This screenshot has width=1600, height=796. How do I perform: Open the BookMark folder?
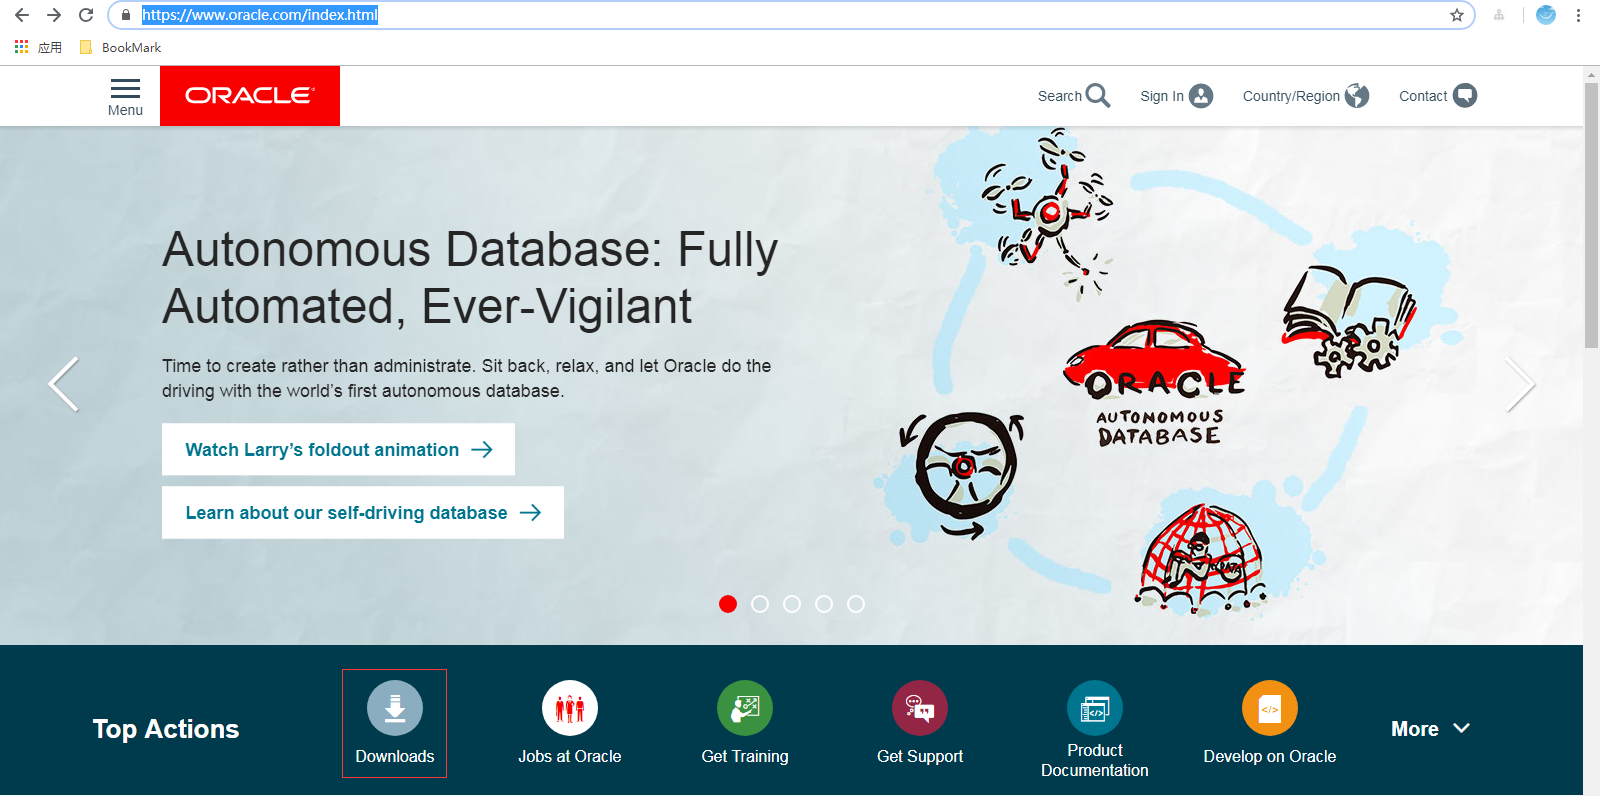(120, 47)
